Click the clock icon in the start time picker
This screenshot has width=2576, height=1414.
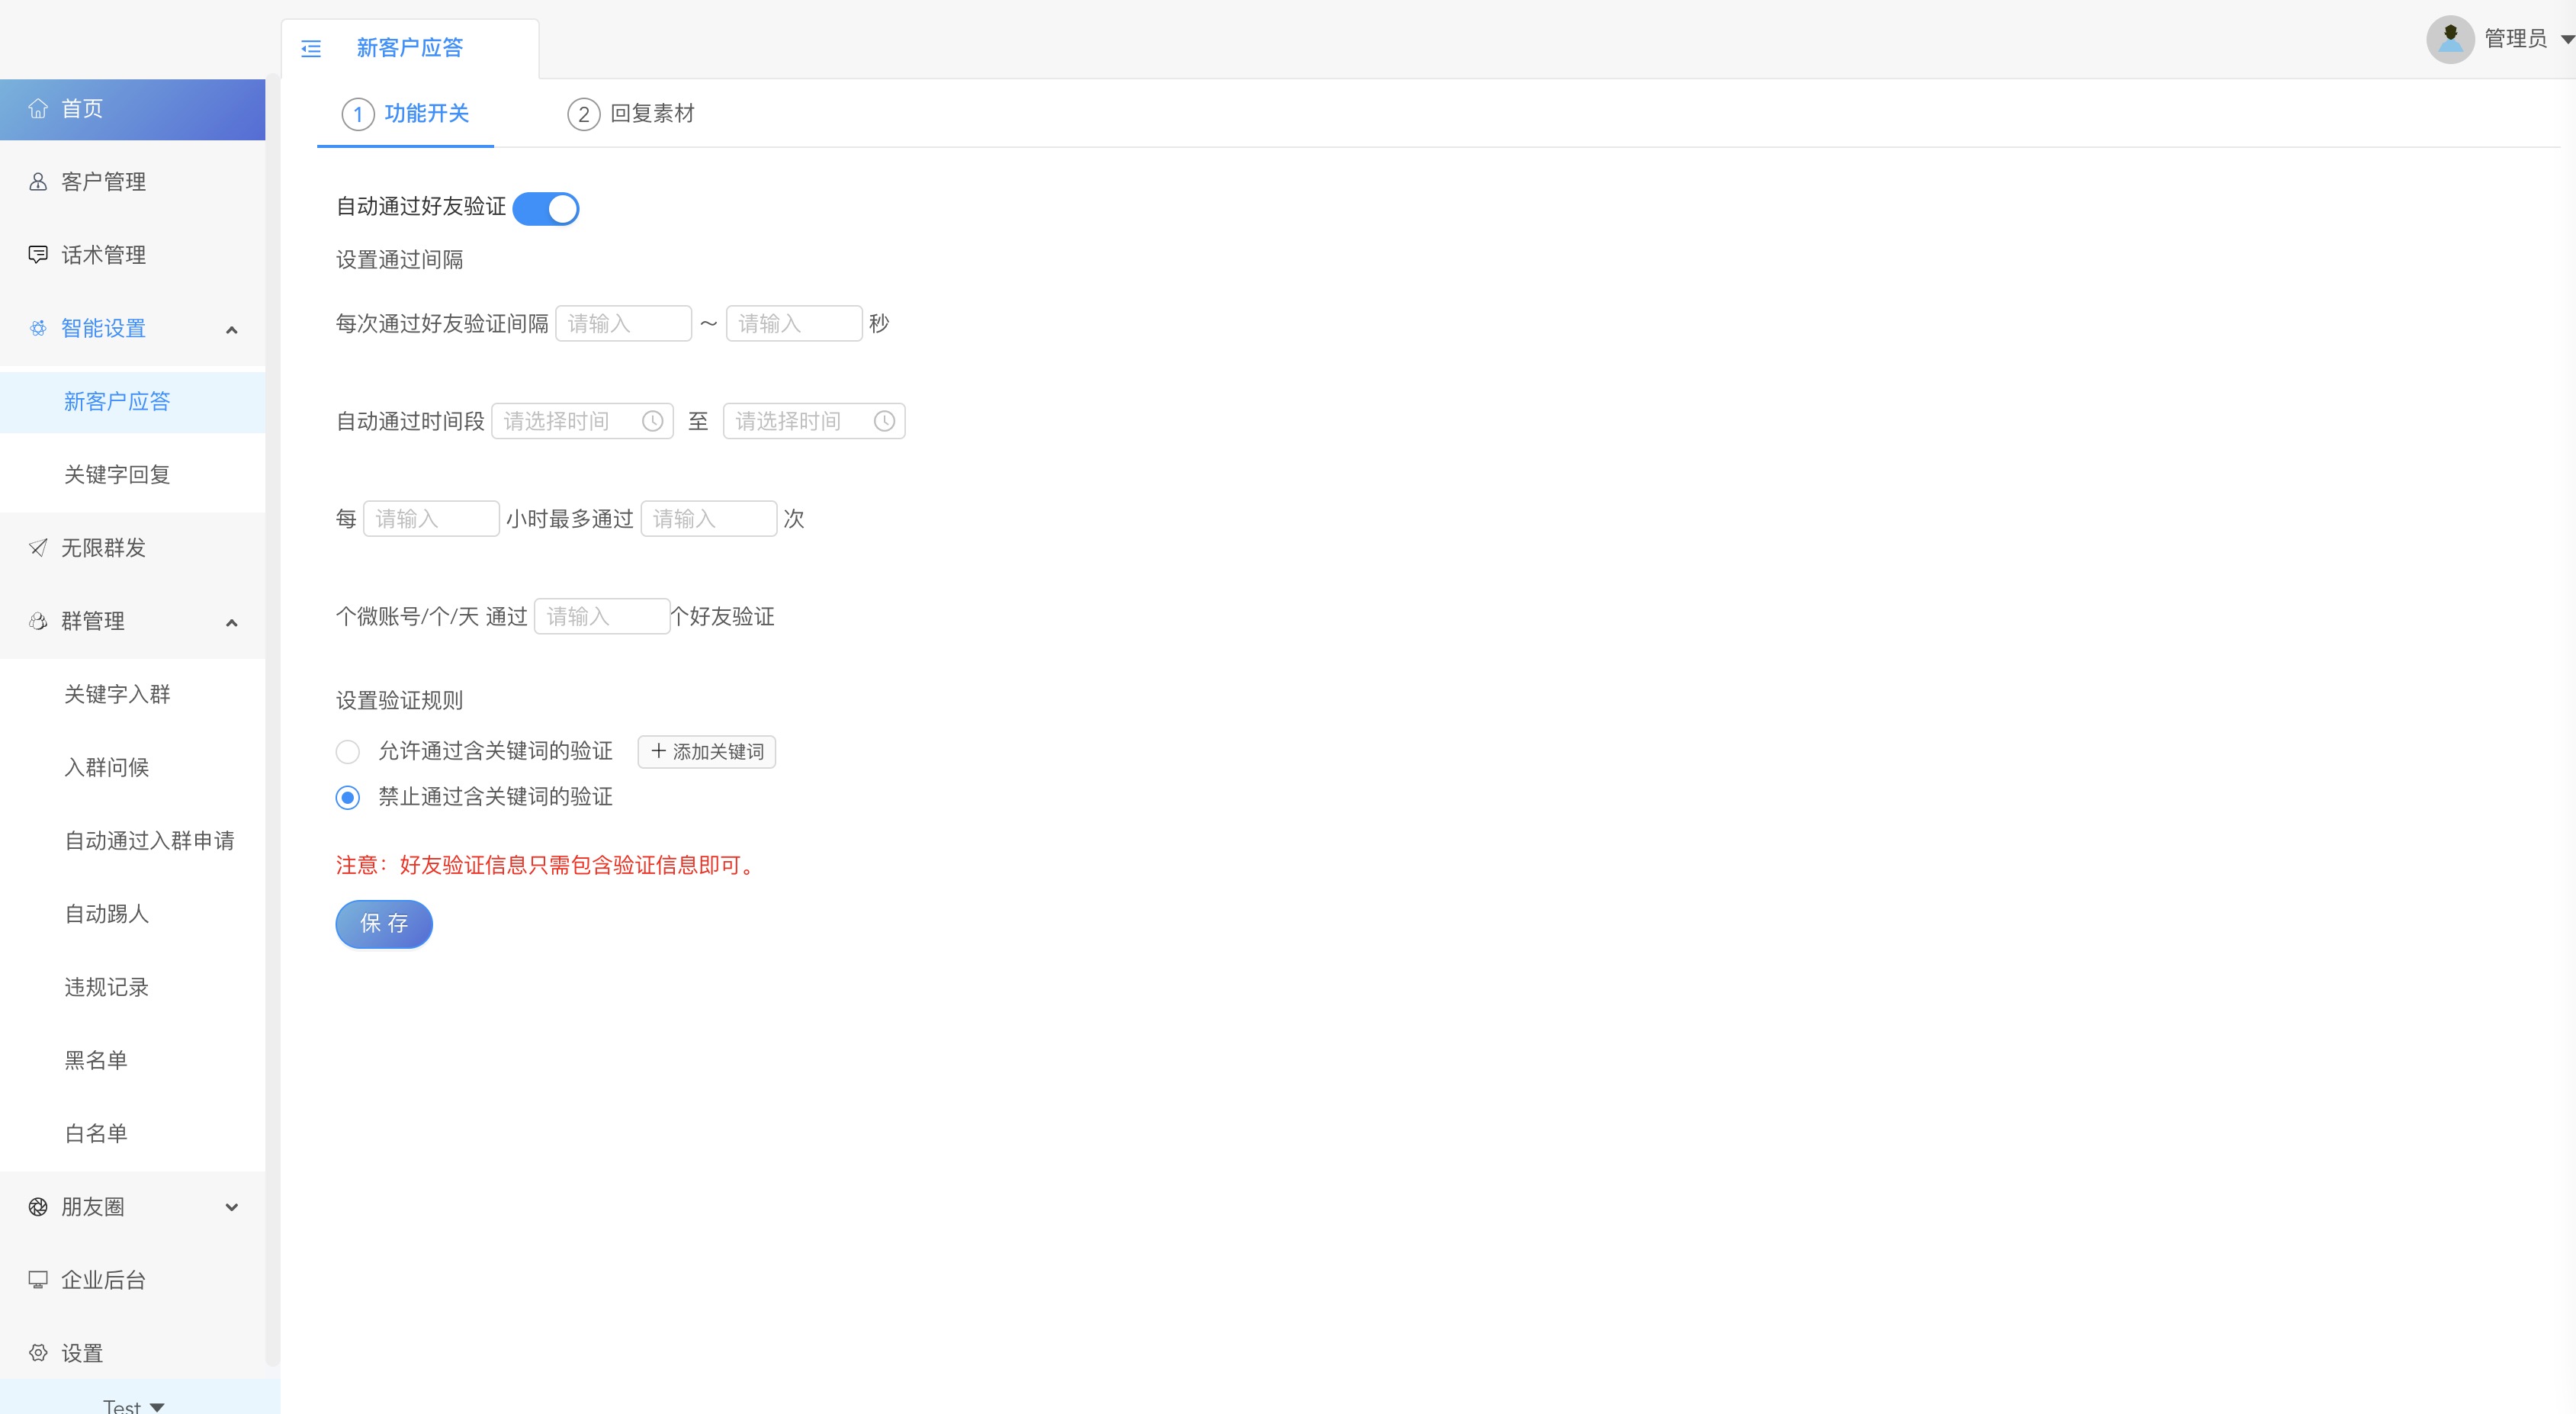click(652, 421)
